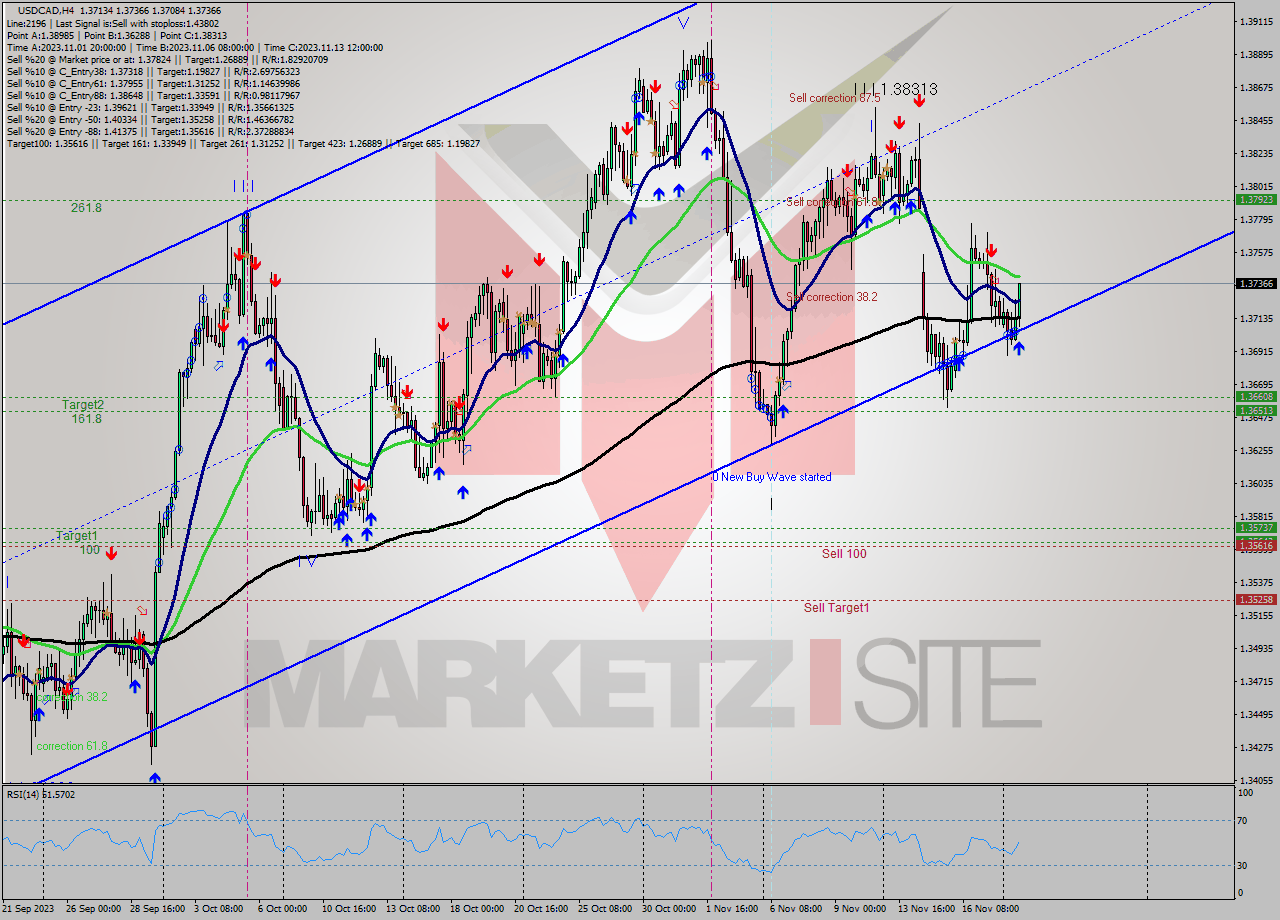Viewport: 1280px width, 920px height.
Task: Click the RSI(14) 51.5702 indicator label
Action: coord(40,794)
